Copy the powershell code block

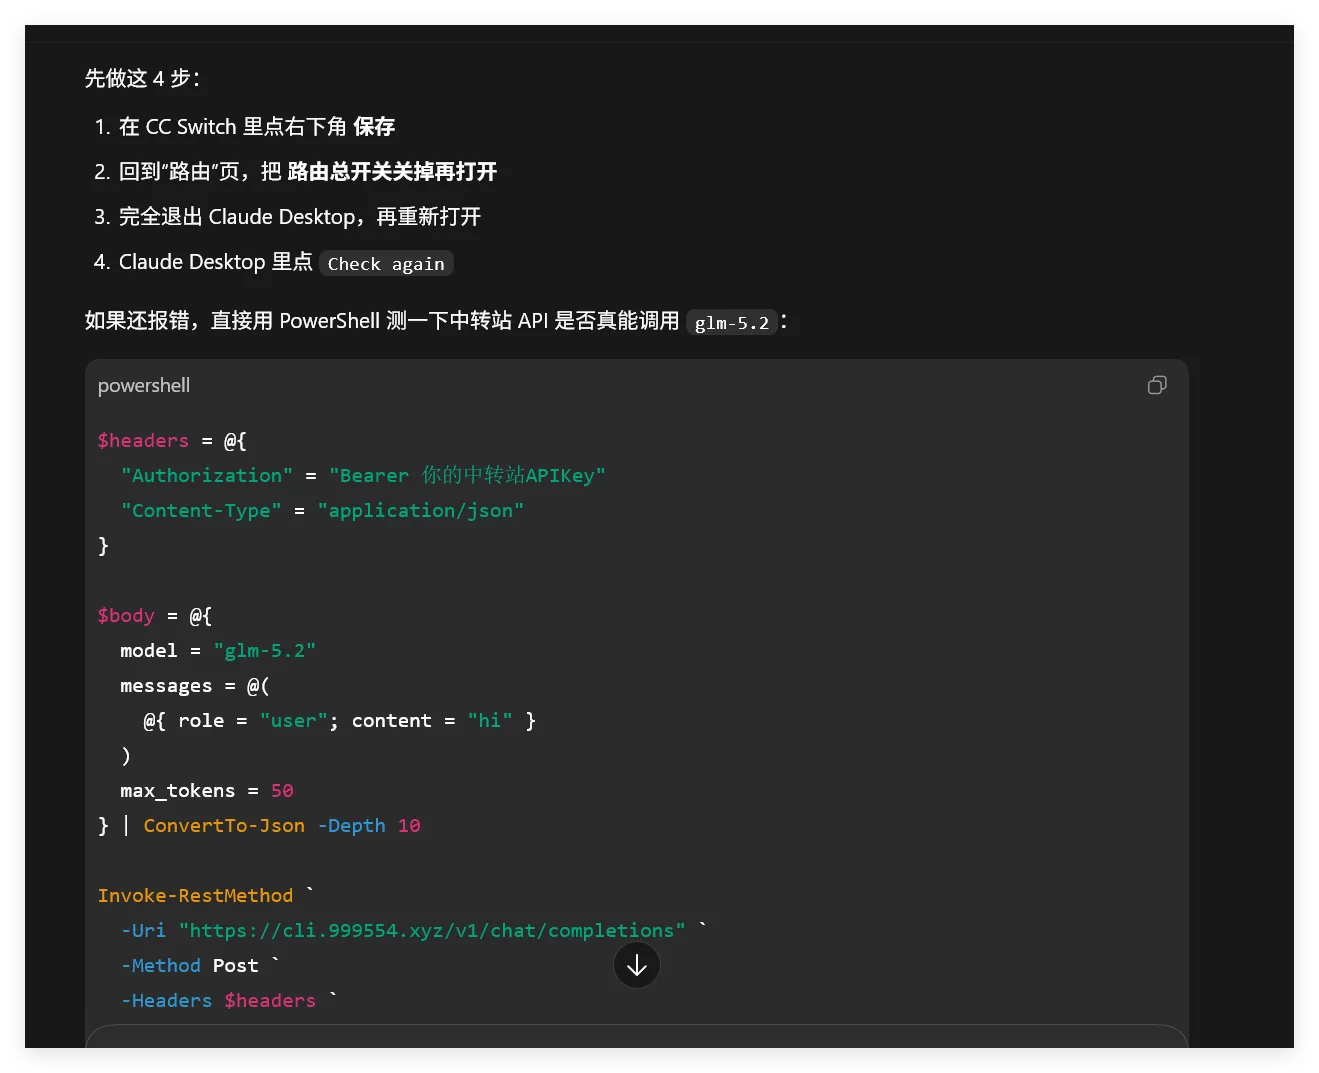click(1157, 385)
